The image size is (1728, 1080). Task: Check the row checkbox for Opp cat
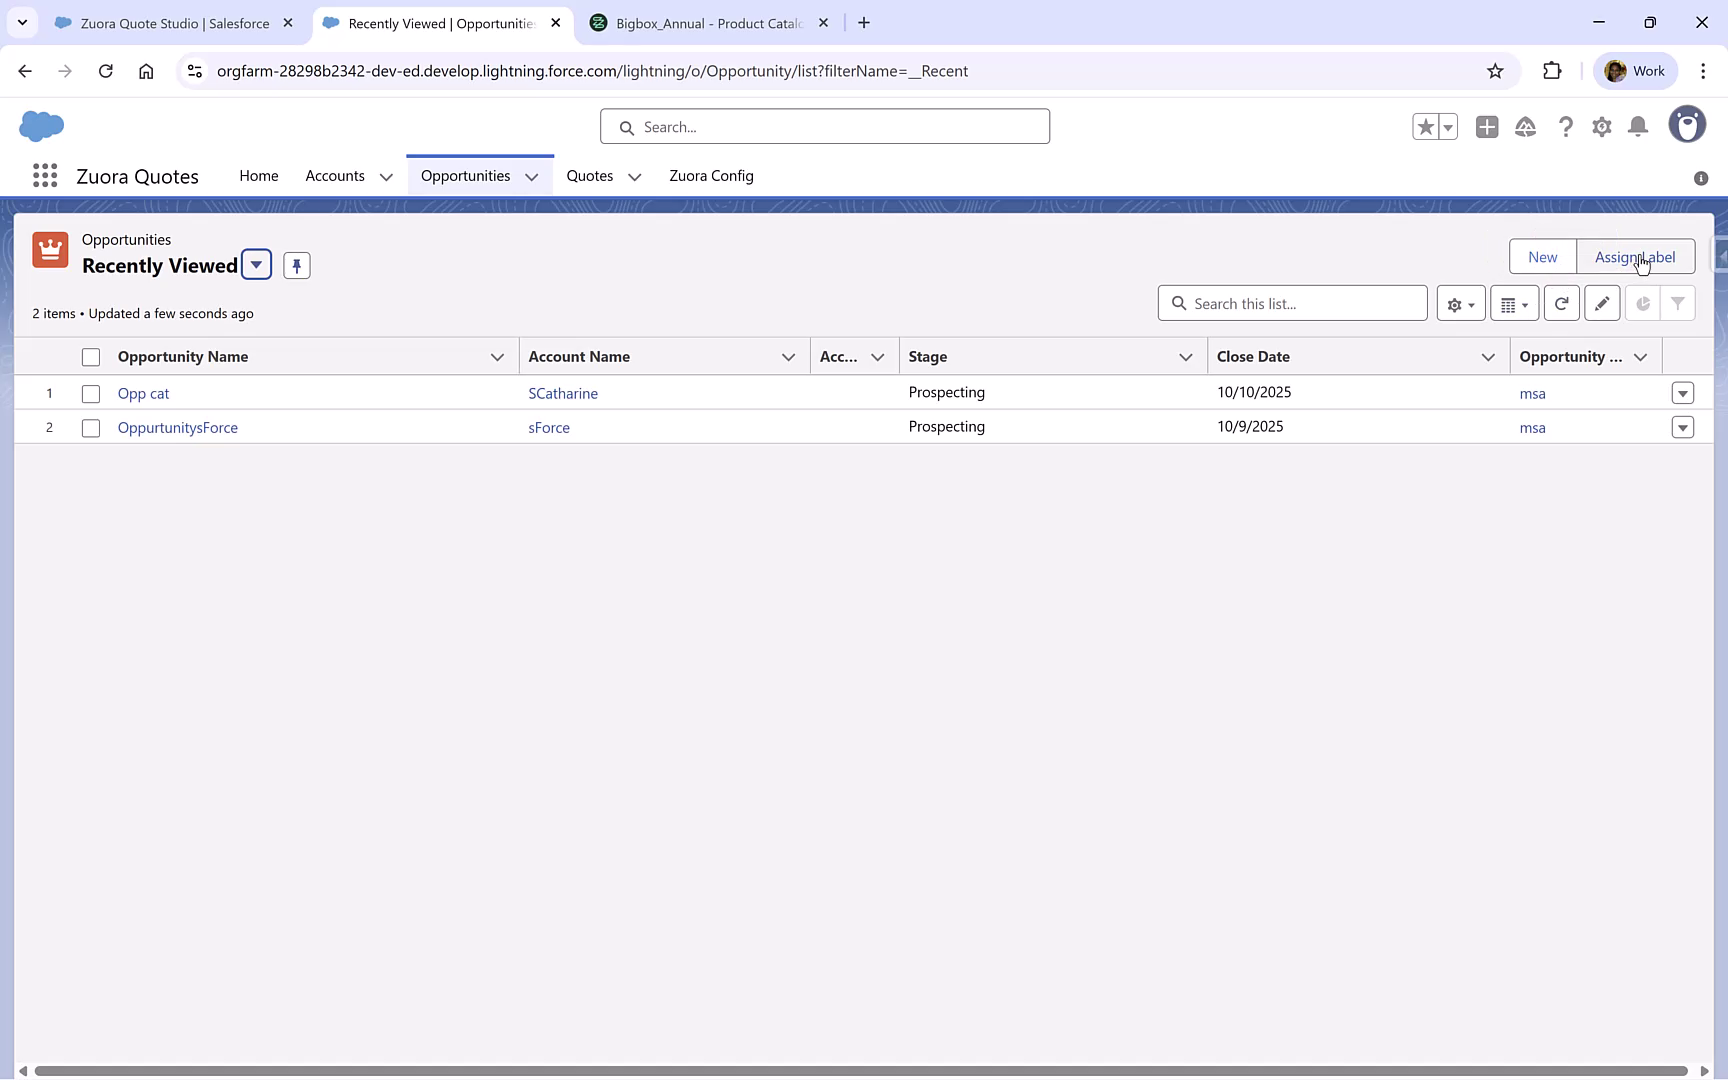point(91,393)
